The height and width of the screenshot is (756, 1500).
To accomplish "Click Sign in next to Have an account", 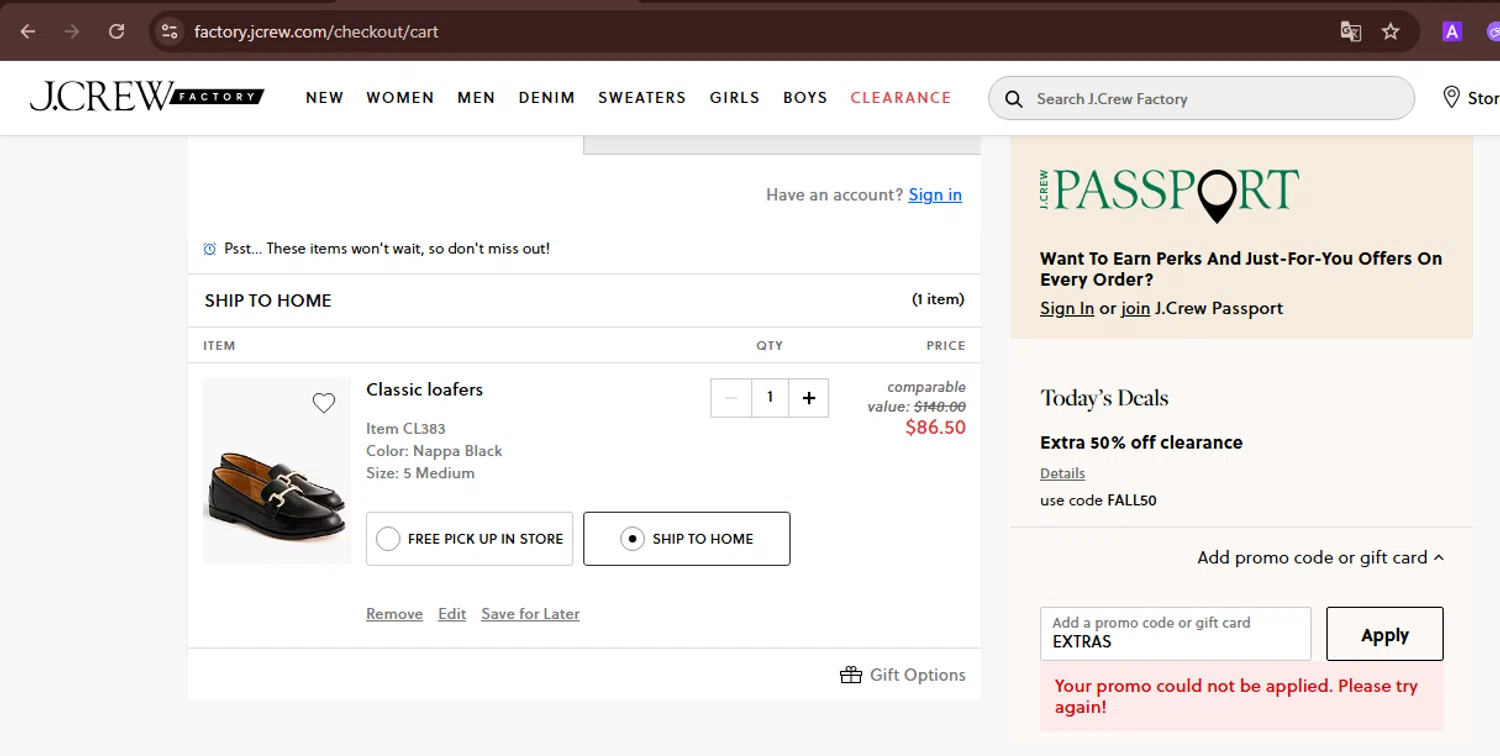I will [935, 195].
